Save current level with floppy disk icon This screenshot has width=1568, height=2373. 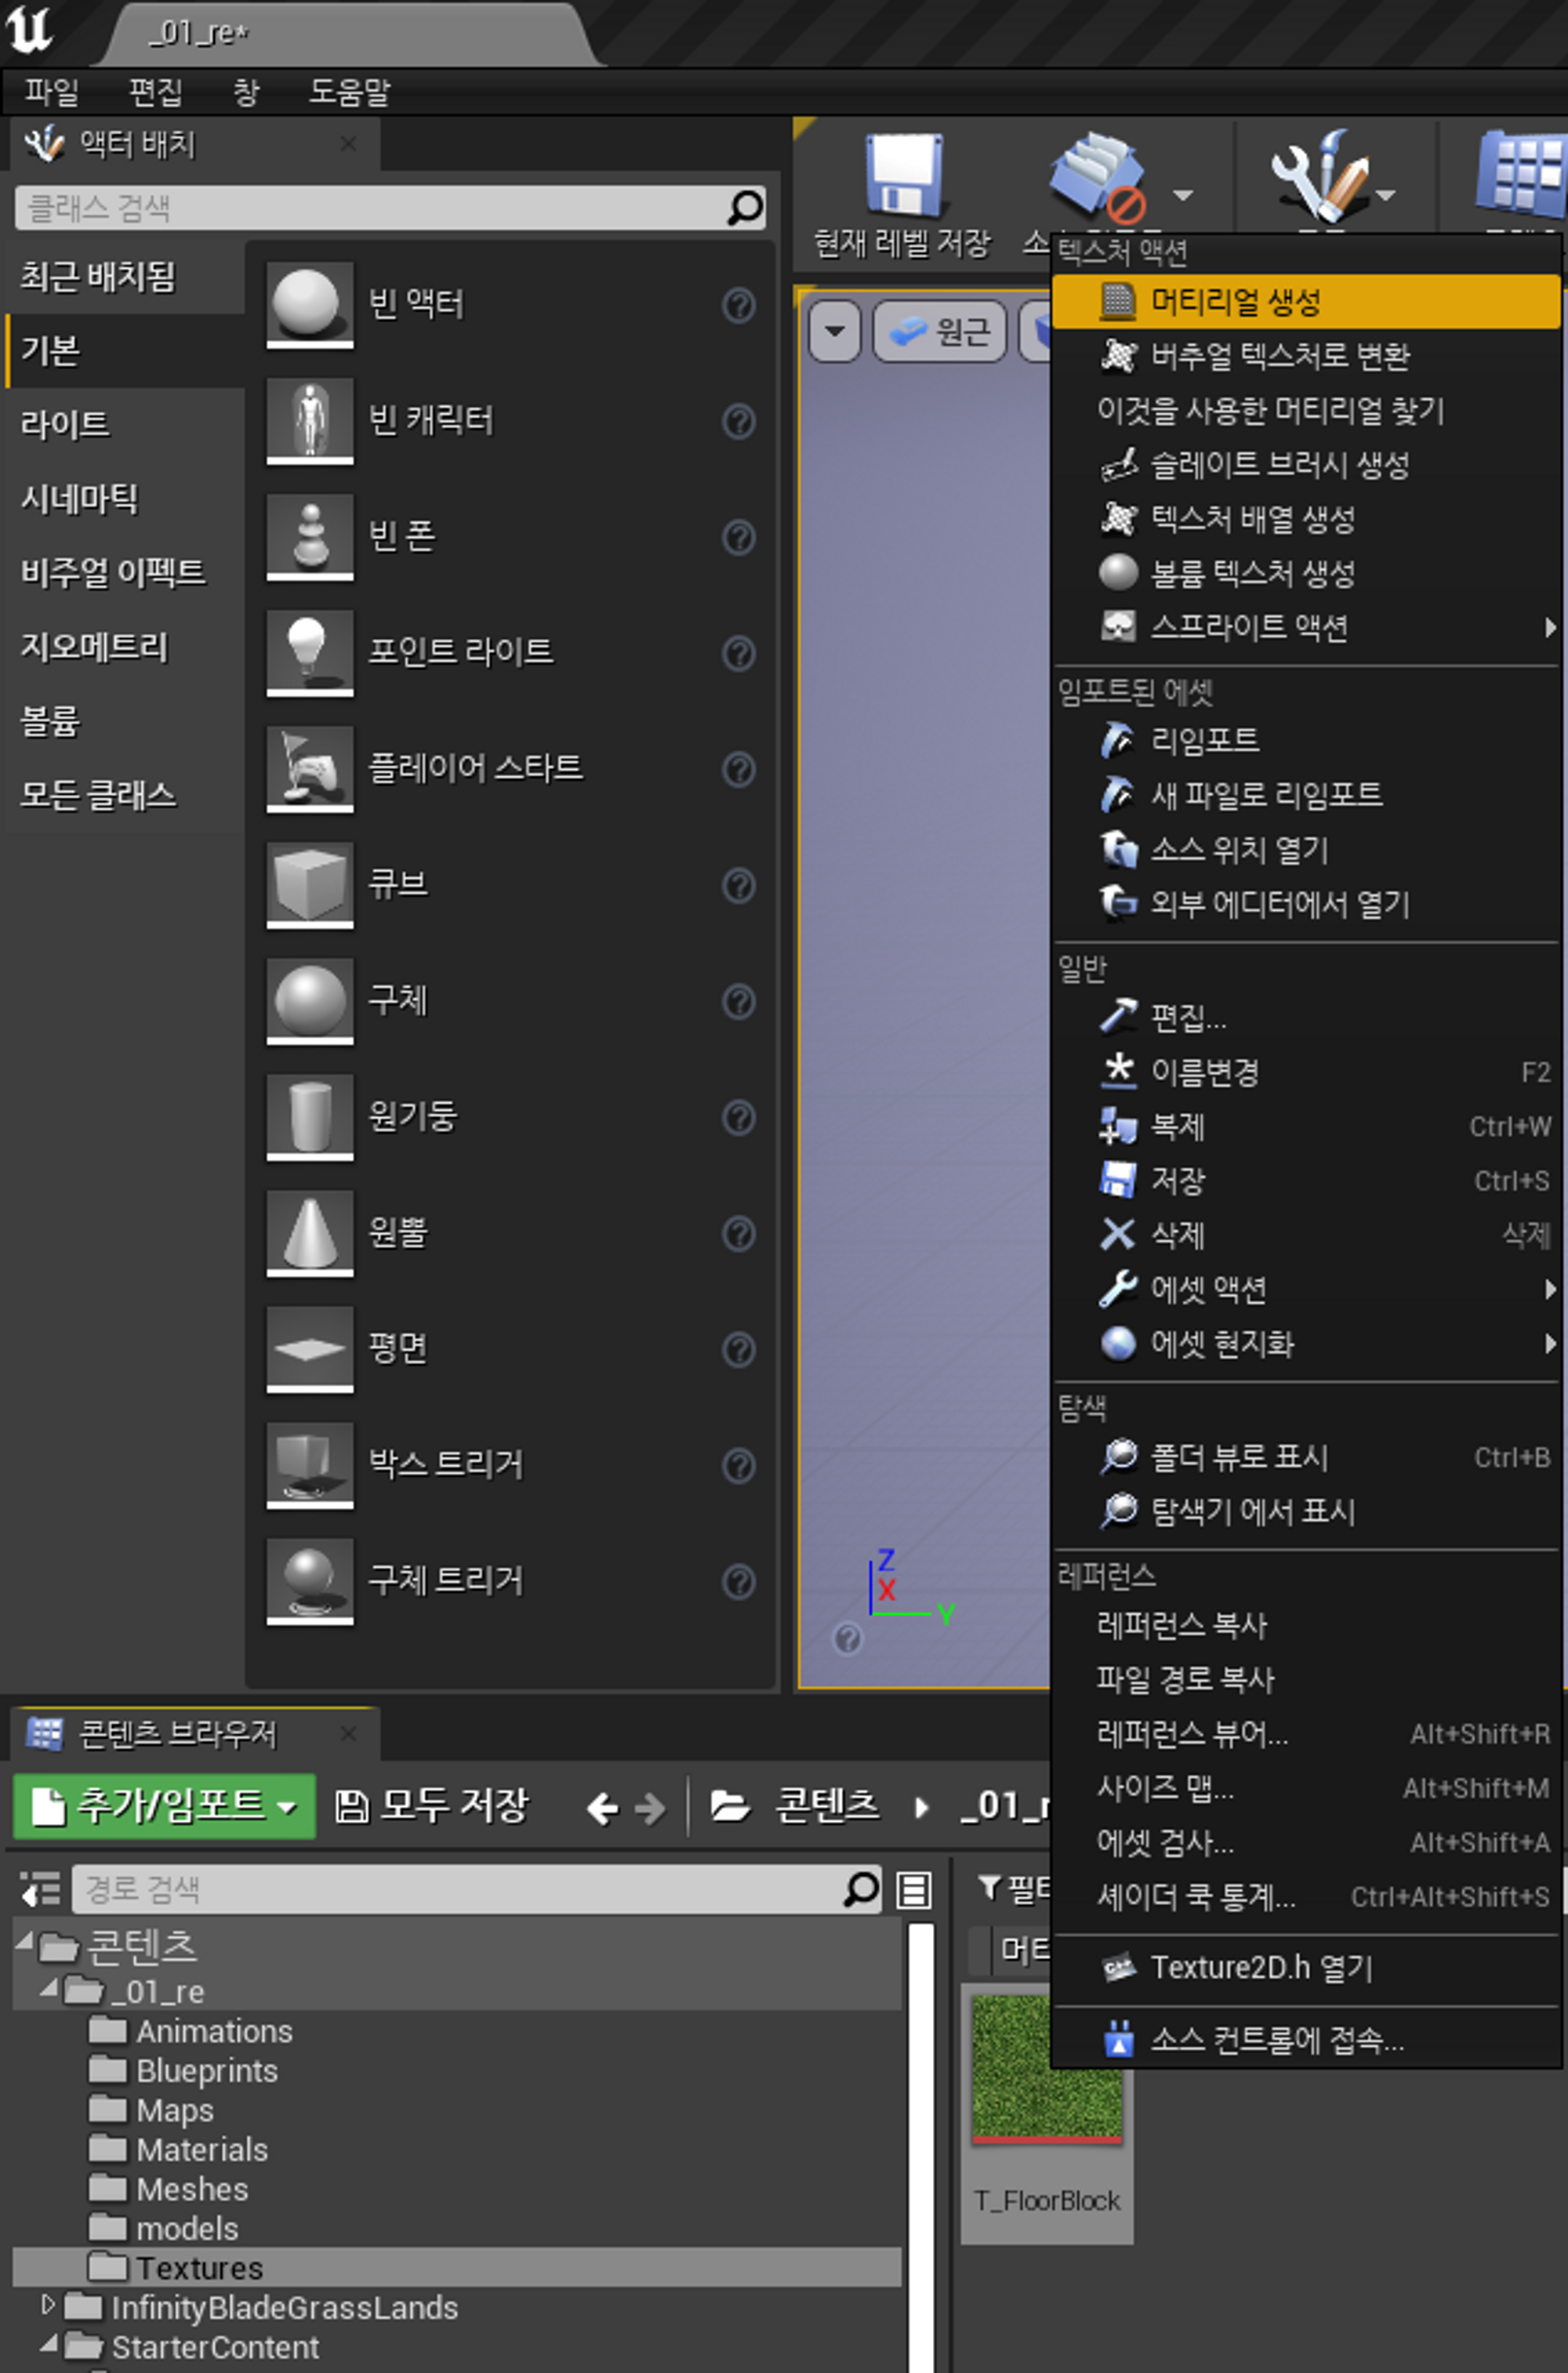pyautogui.click(x=903, y=175)
